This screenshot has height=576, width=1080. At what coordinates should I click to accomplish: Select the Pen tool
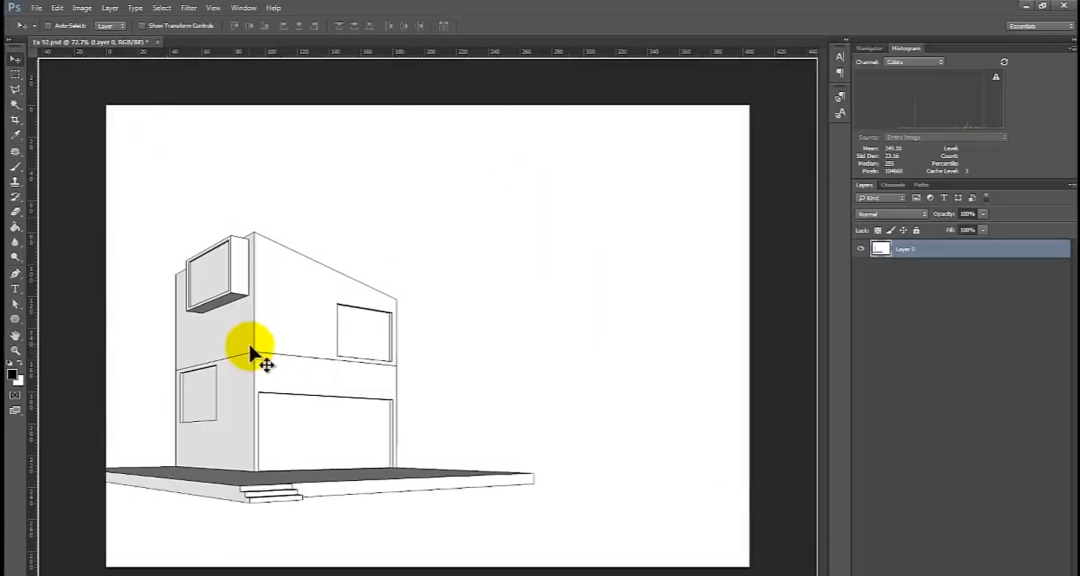click(x=15, y=274)
